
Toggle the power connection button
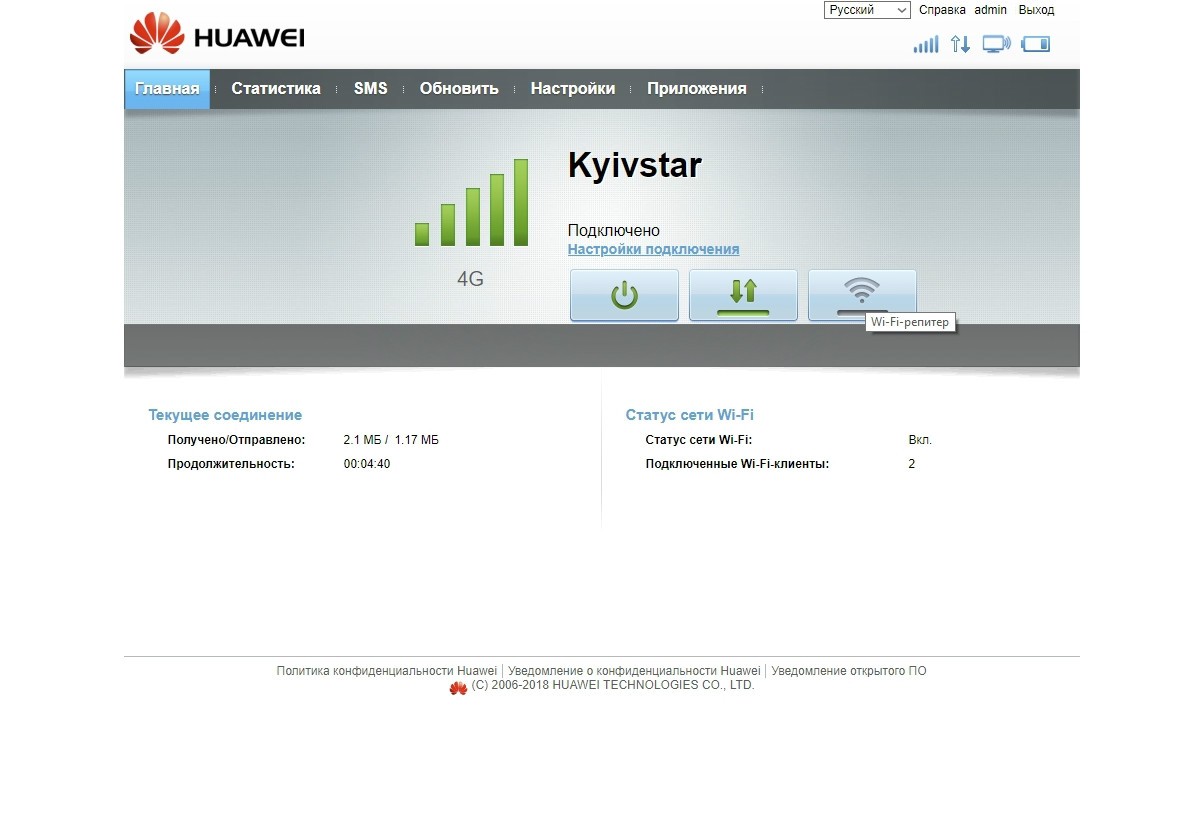click(x=624, y=295)
